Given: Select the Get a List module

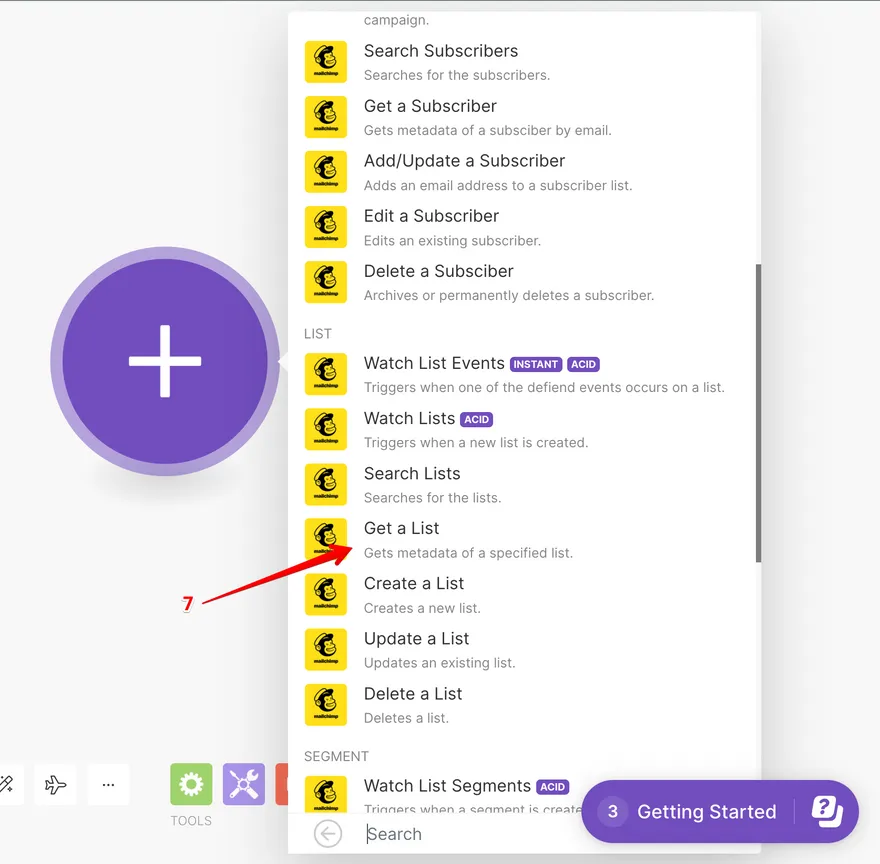Looking at the screenshot, I should pos(402,529).
